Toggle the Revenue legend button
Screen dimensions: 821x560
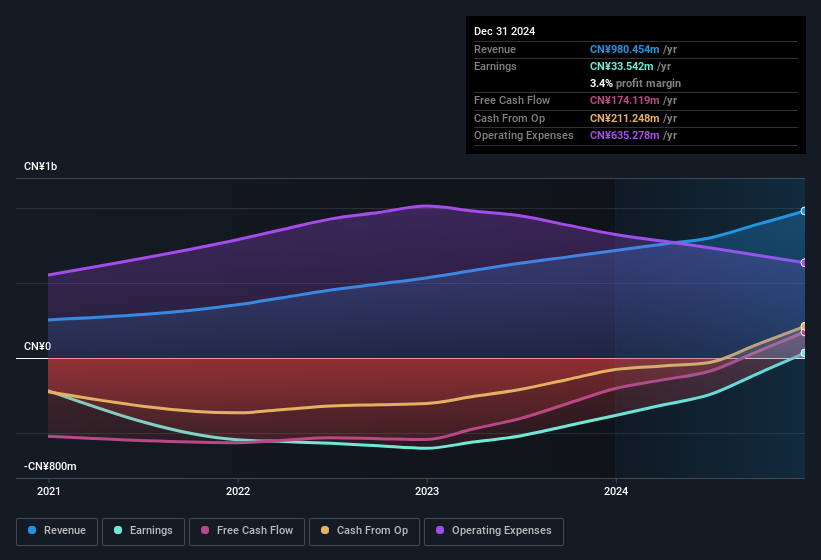click(x=57, y=532)
